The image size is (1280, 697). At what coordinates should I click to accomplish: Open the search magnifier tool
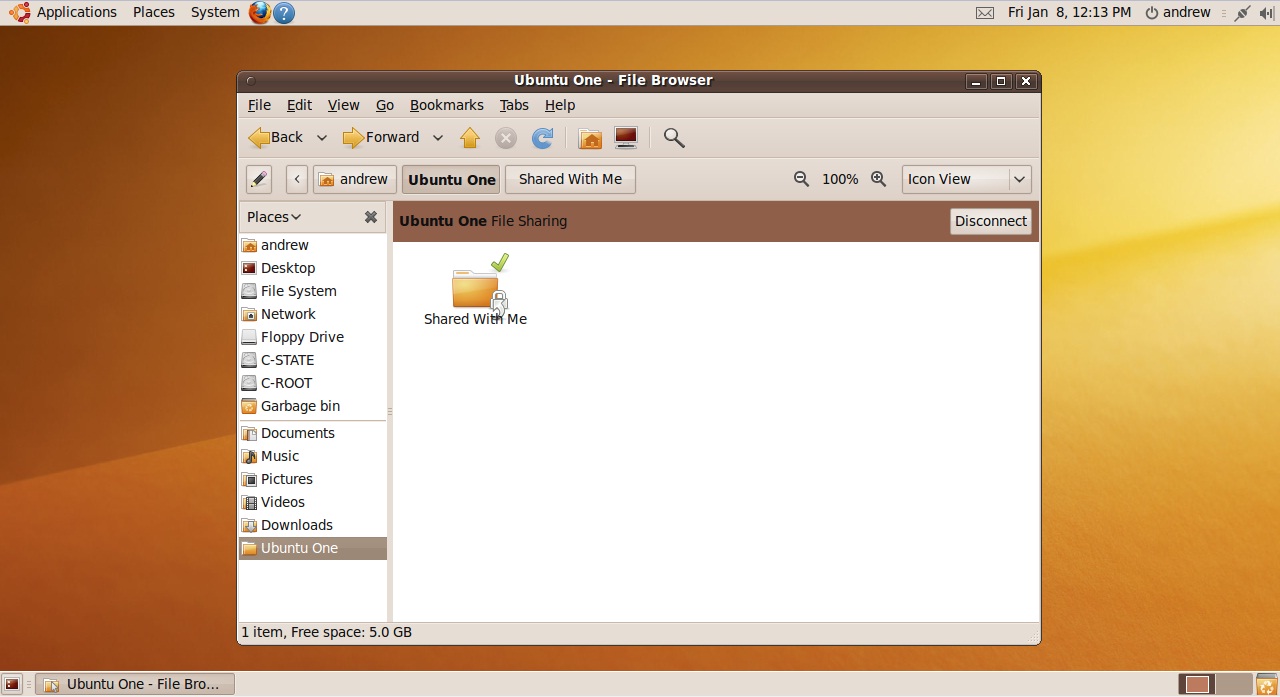[674, 138]
